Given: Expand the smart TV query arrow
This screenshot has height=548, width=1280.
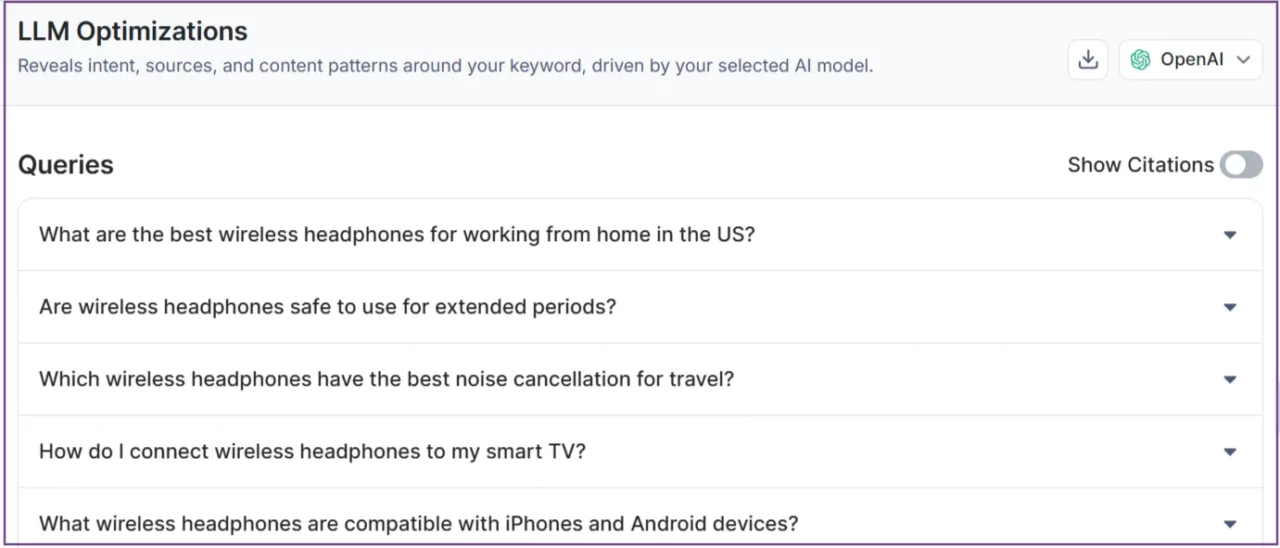Looking at the screenshot, I should (1230, 452).
